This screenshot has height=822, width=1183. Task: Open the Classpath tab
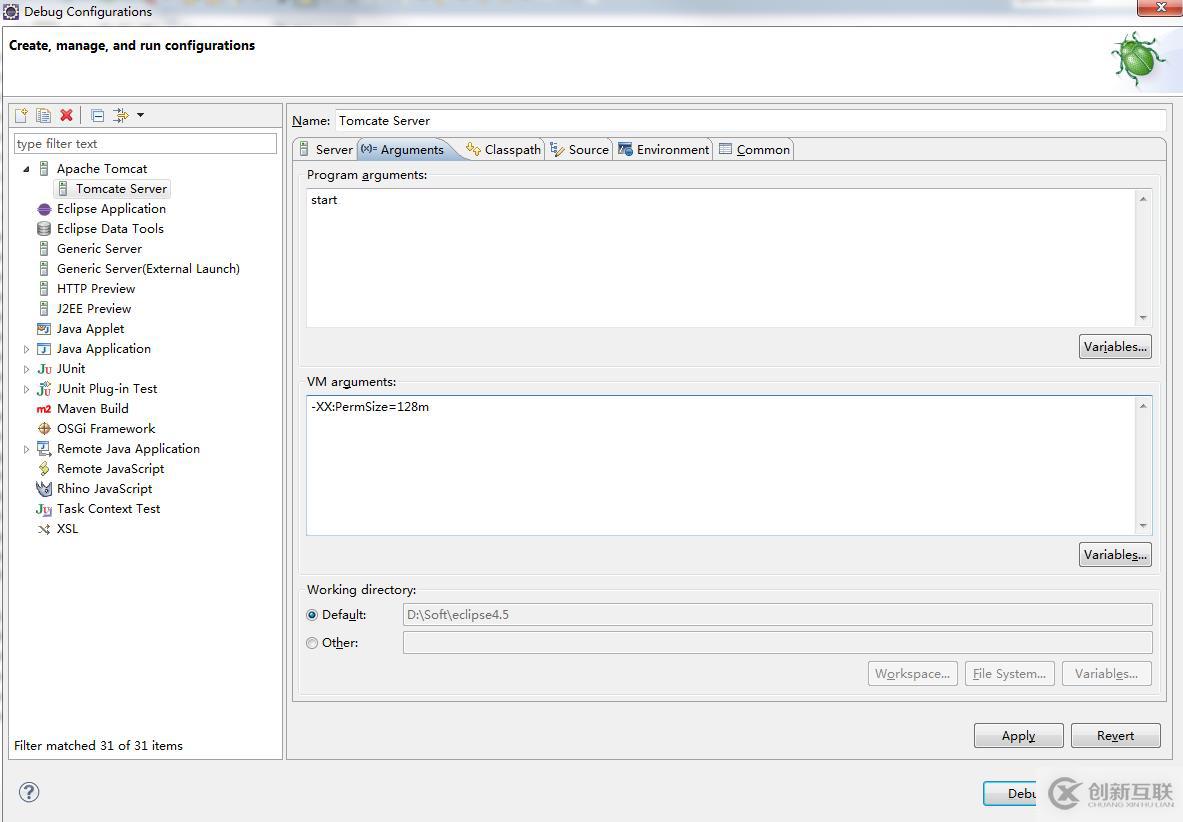pyautogui.click(x=503, y=149)
